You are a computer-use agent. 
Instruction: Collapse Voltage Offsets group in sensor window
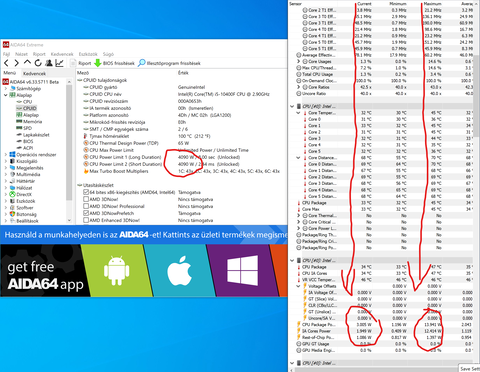click(x=299, y=286)
